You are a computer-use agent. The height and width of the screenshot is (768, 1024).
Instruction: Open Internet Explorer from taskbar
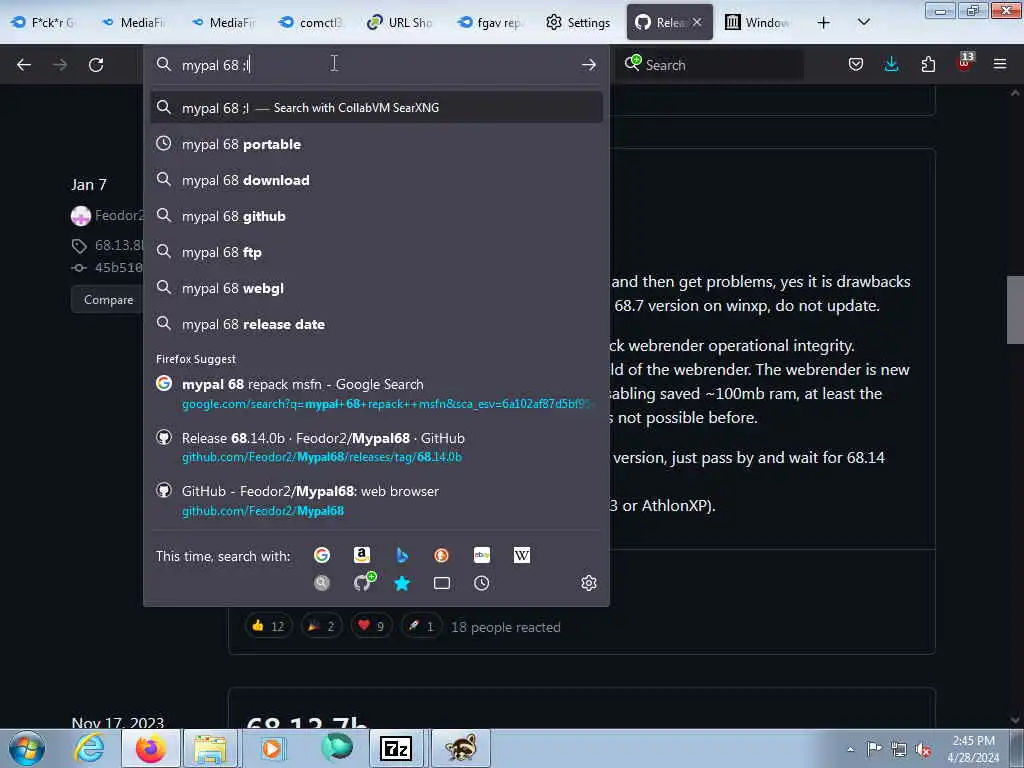pyautogui.click(x=89, y=748)
